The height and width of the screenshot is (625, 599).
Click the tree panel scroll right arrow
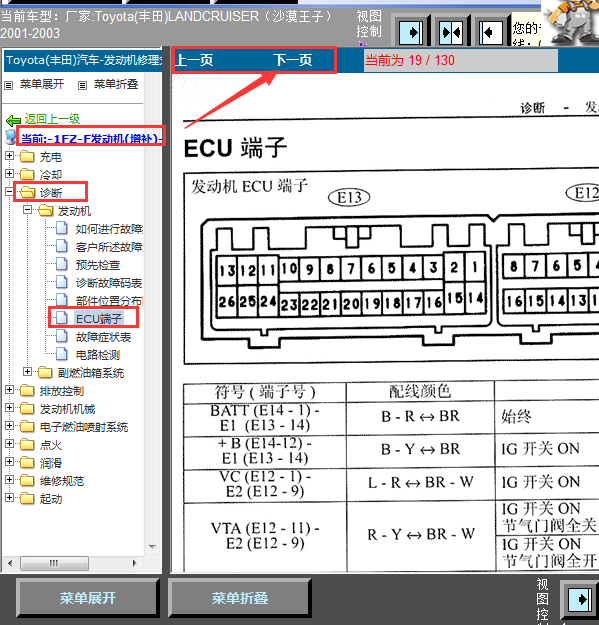pos(135,563)
